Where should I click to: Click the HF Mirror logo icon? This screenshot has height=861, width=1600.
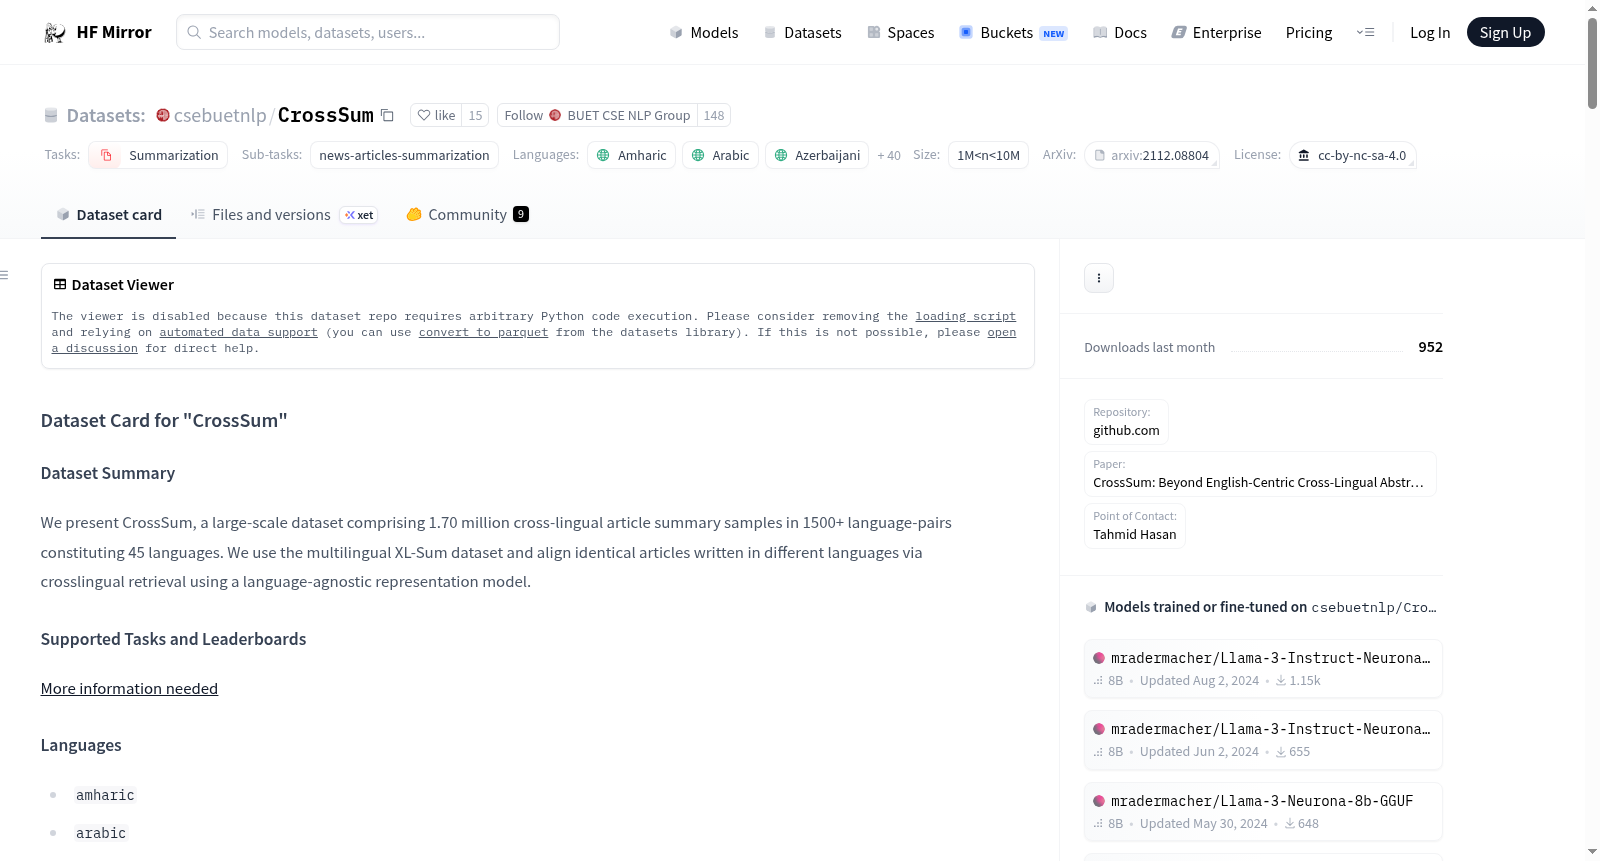(x=55, y=33)
